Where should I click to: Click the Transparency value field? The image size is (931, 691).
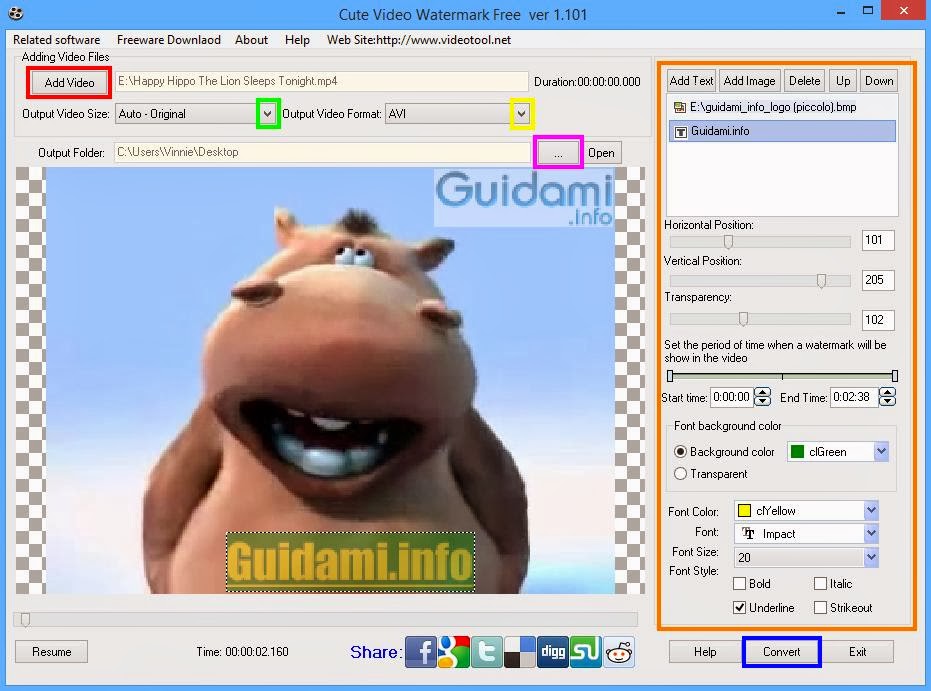coord(878,319)
